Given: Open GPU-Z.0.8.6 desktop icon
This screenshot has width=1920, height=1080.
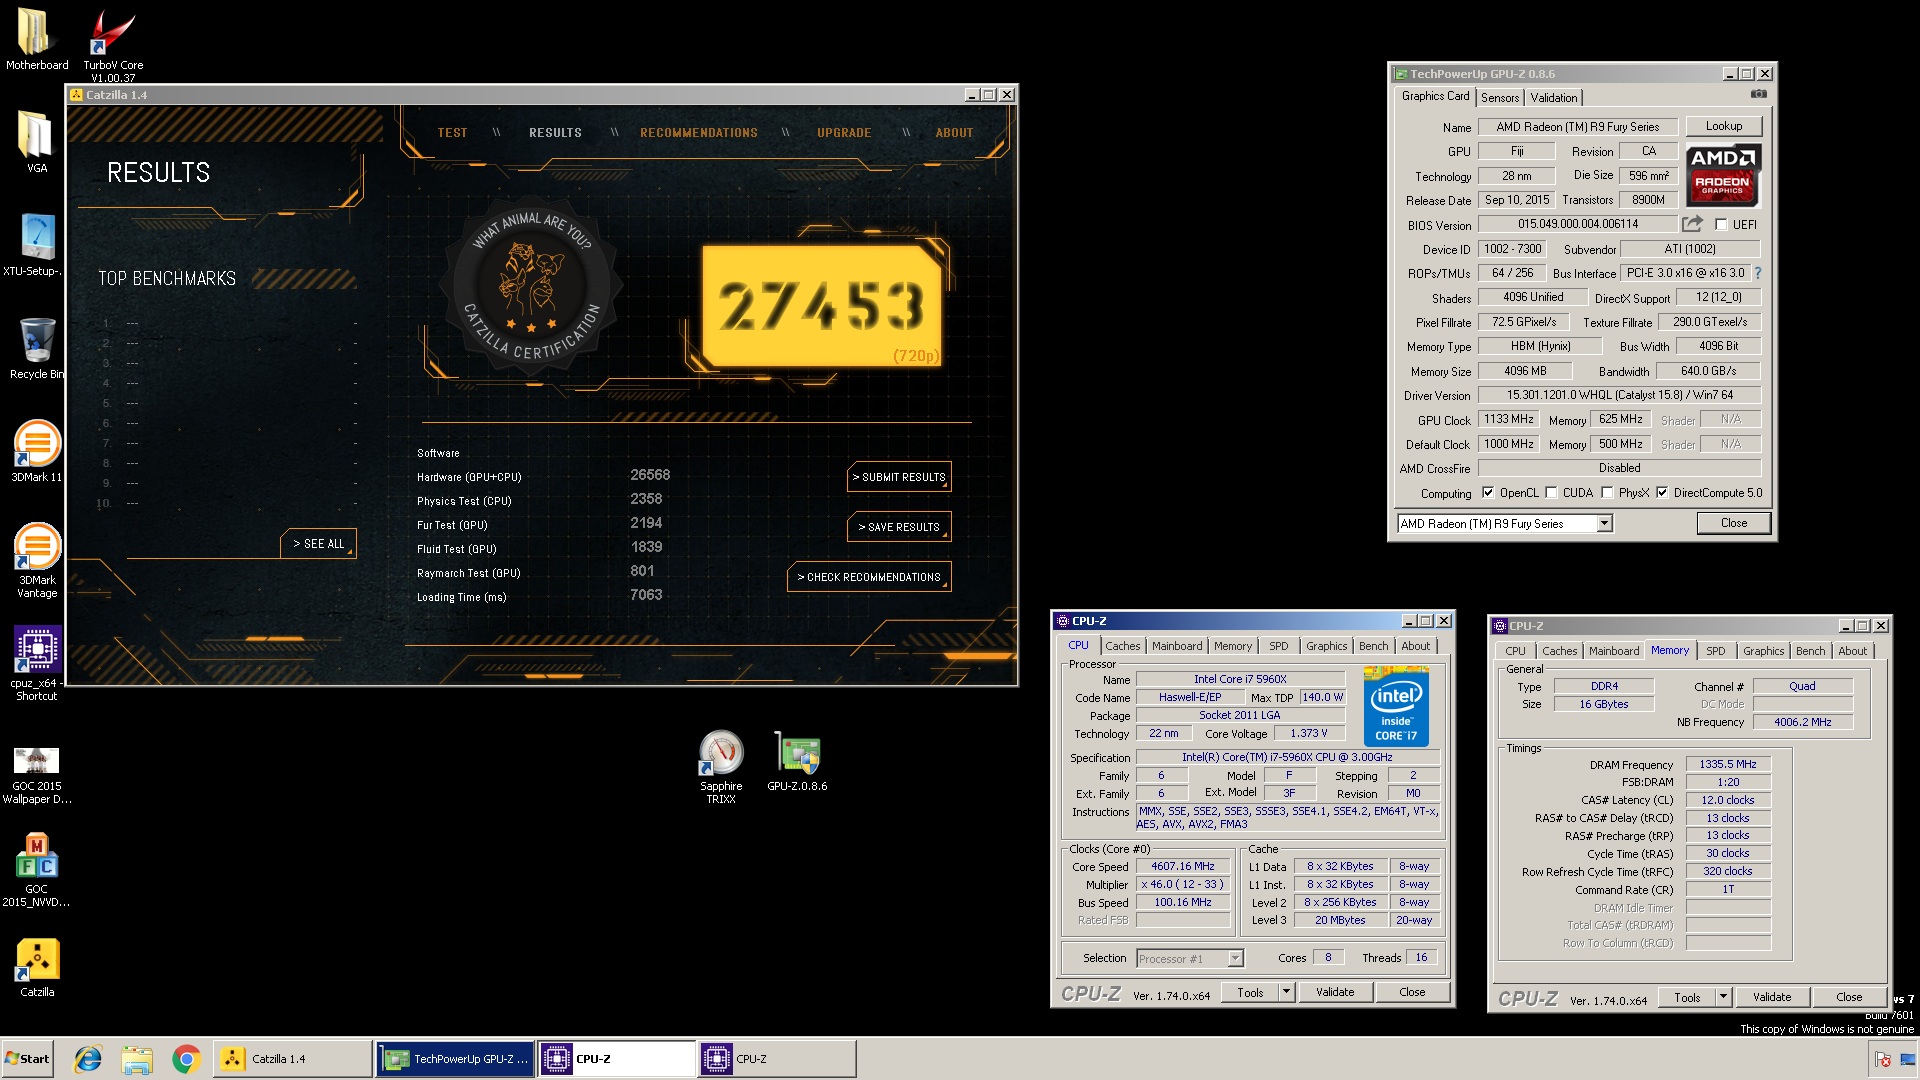Looking at the screenshot, I should tap(797, 762).
